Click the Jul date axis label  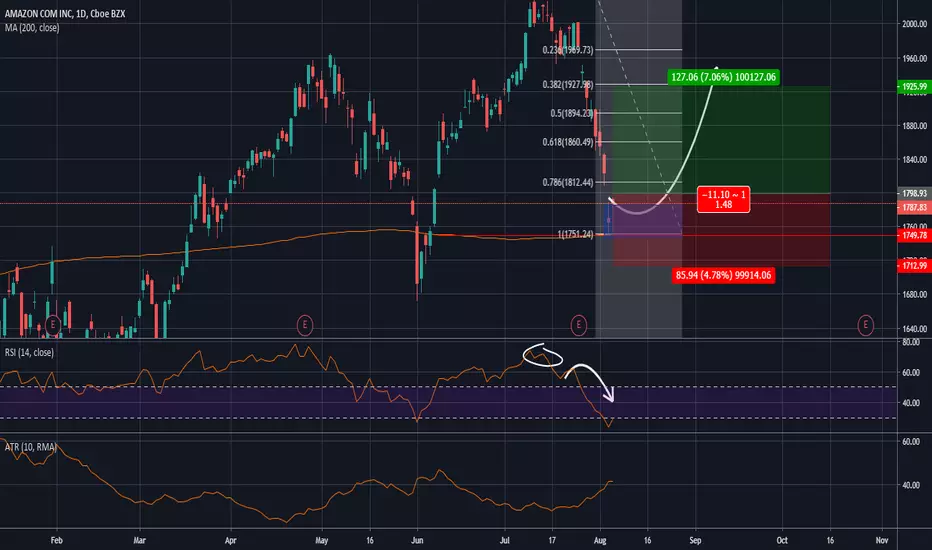[505, 540]
